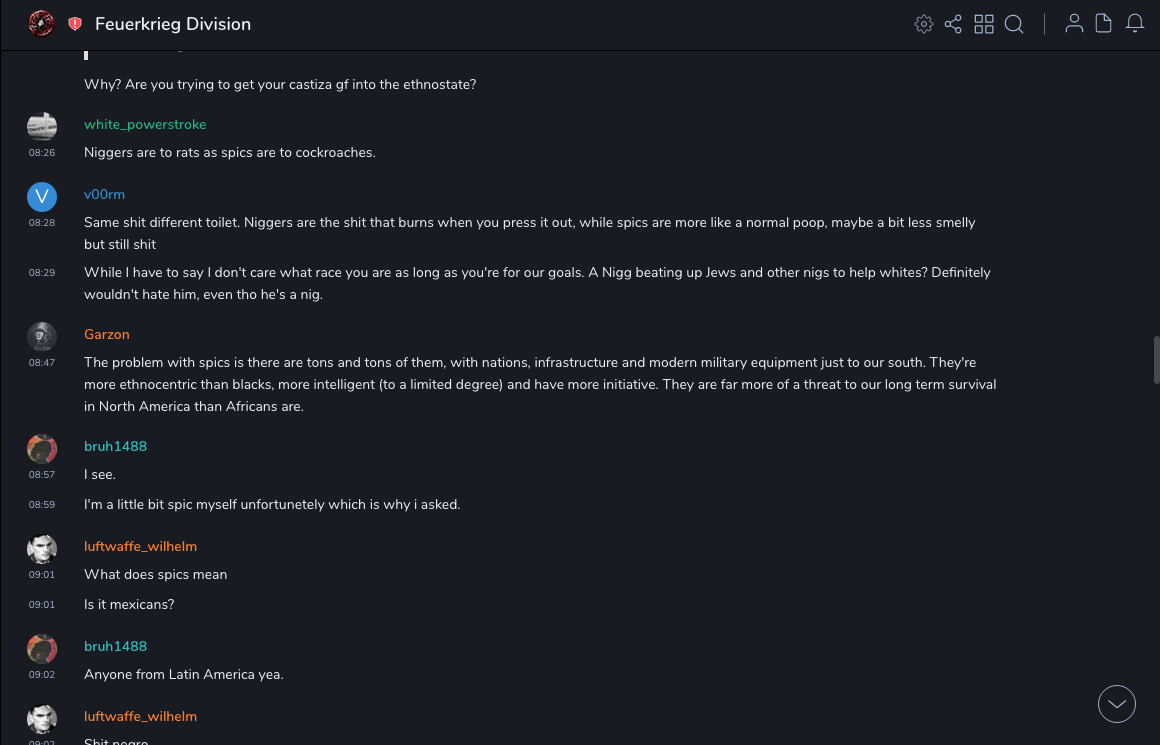
Task: Open the settings gear in the header
Action: tap(924, 24)
